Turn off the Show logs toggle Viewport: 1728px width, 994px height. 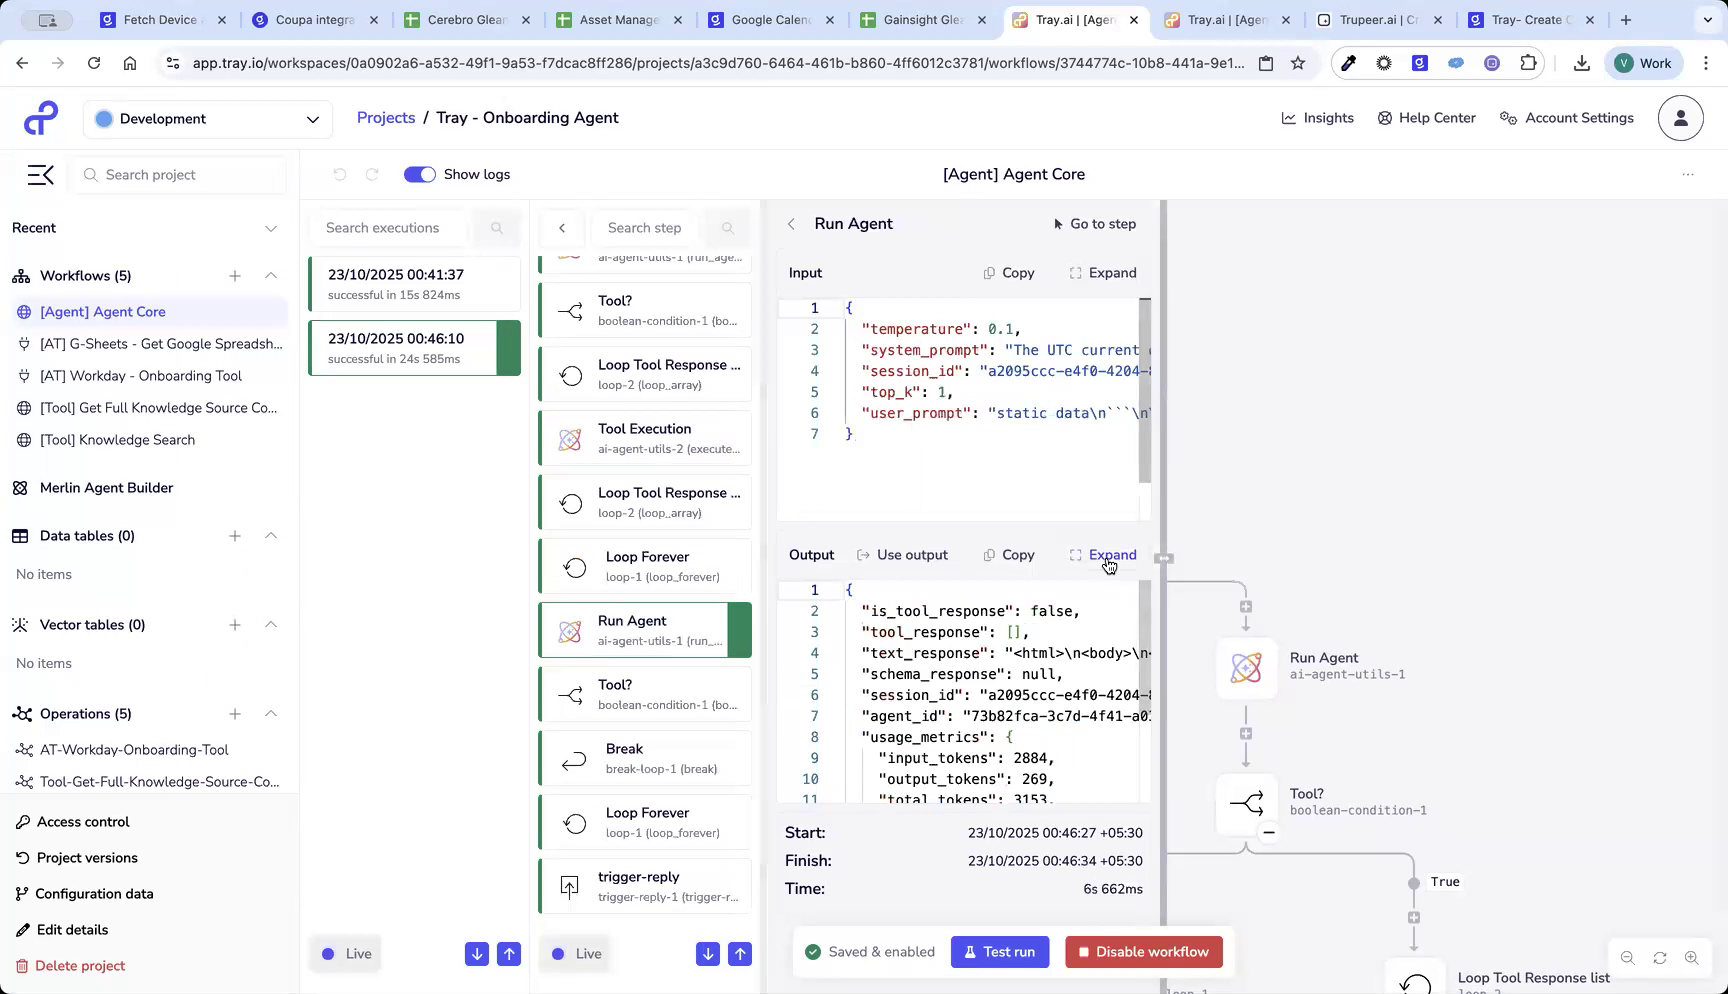coord(420,174)
